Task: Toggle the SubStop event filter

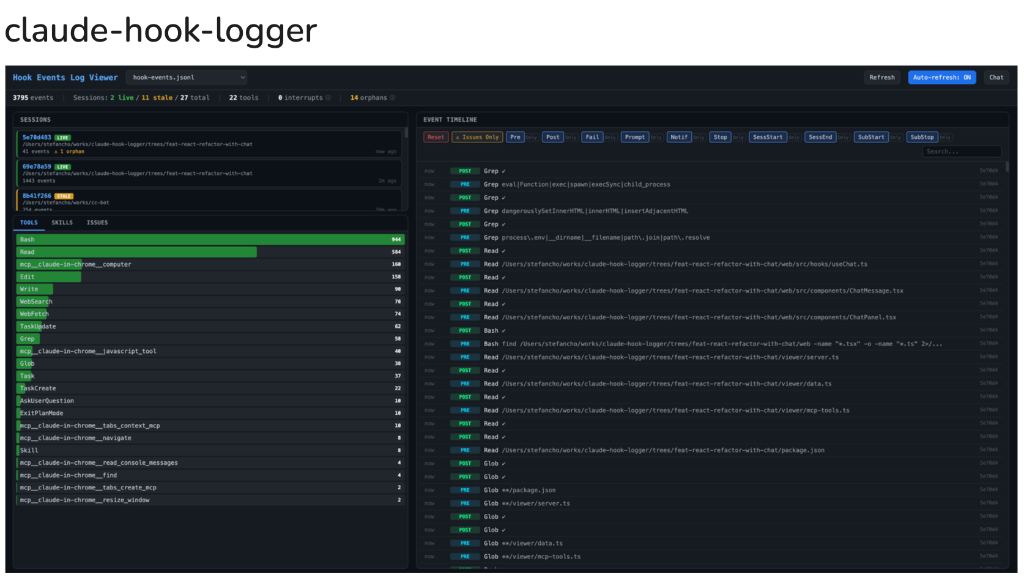Action: point(921,137)
